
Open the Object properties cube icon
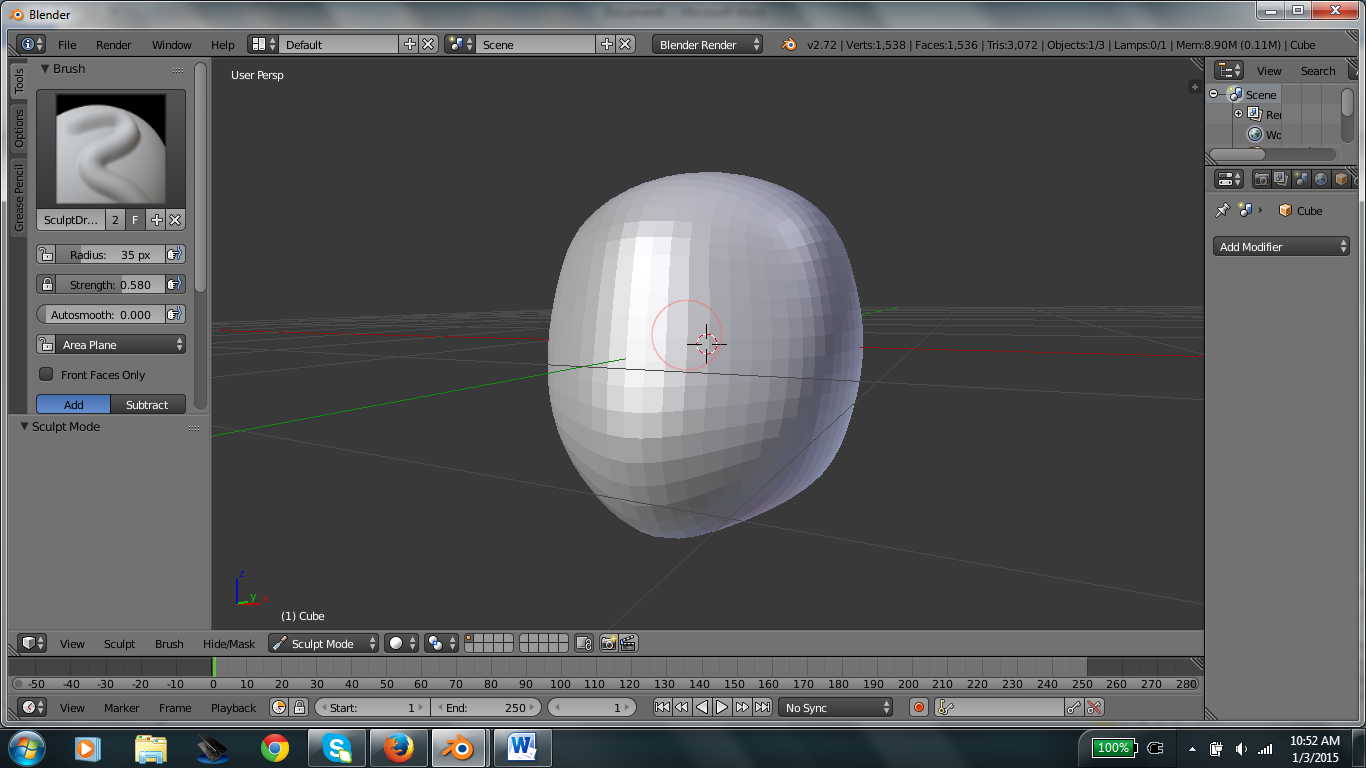pyautogui.click(x=1340, y=178)
